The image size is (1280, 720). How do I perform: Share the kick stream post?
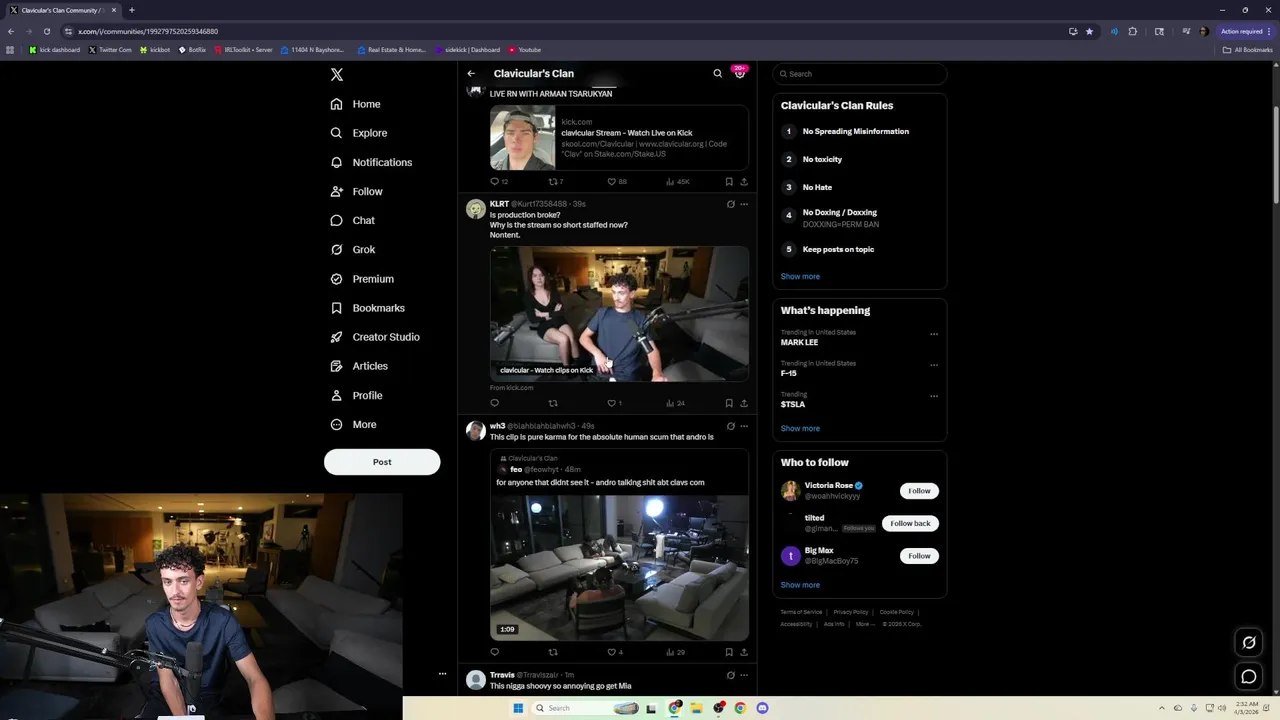[744, 182]
